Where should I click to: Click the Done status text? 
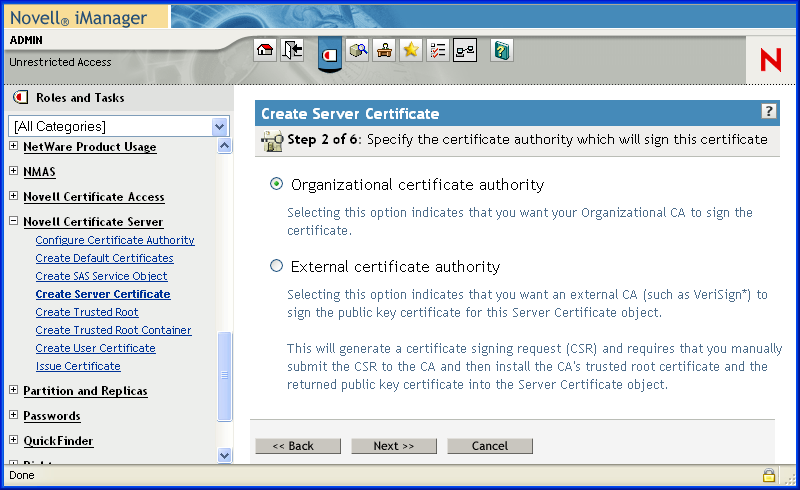pos(22,475)
